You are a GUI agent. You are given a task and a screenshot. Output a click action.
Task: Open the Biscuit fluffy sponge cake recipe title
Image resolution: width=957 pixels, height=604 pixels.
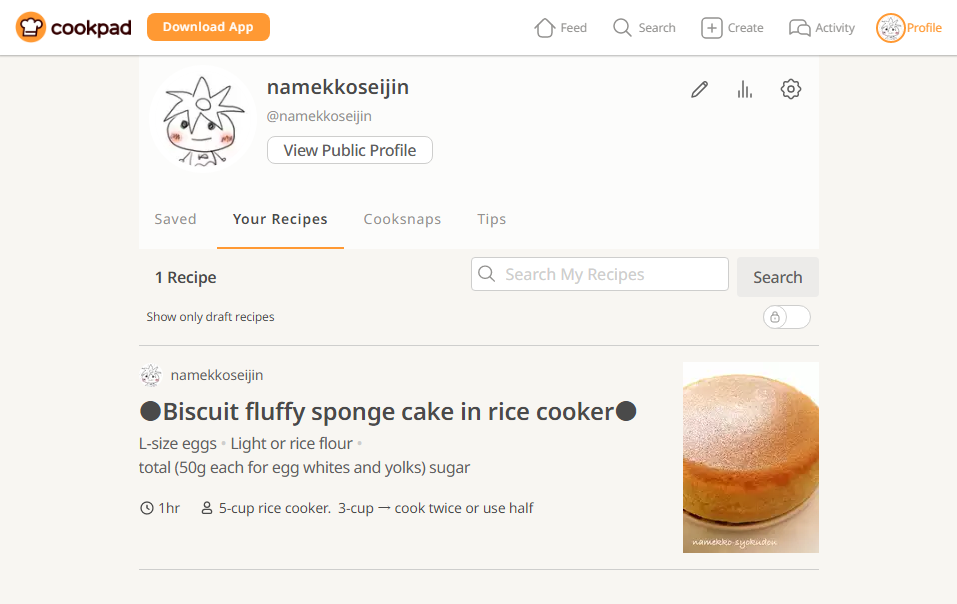point(388,412)
